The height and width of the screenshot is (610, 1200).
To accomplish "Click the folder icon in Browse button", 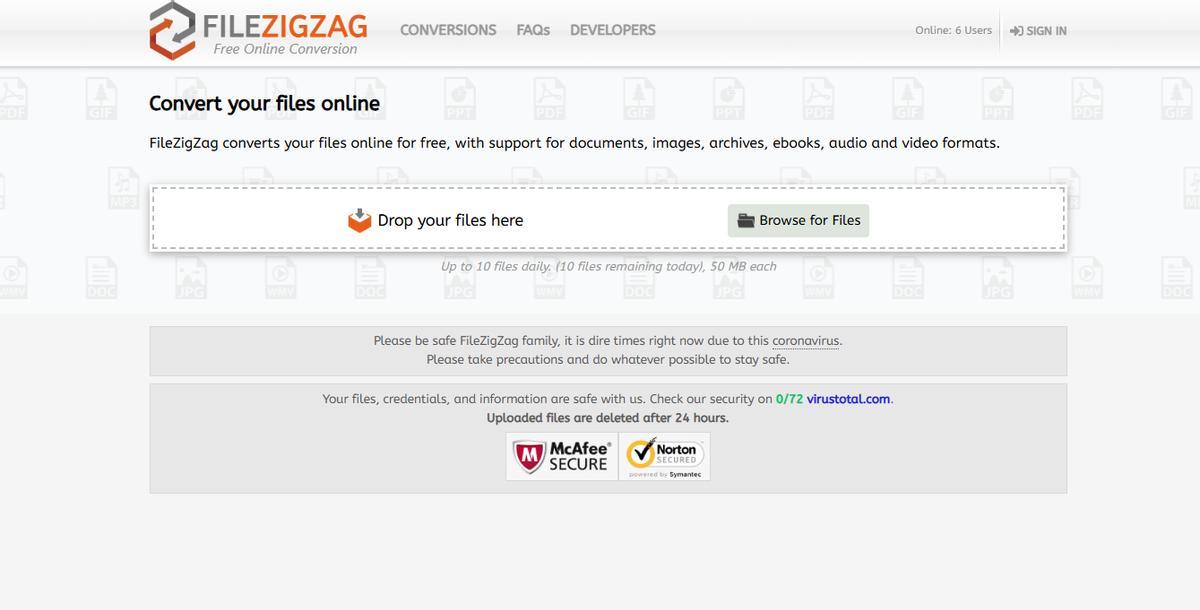I will 746,221.
